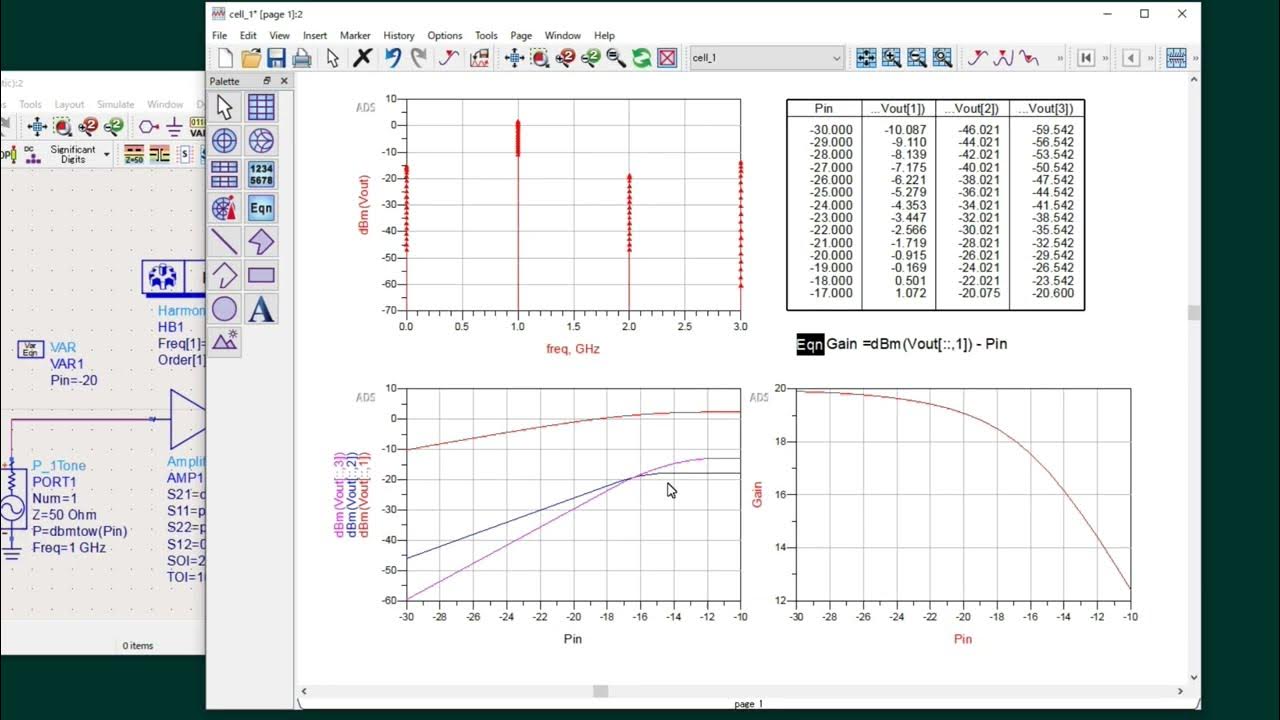
Task: Select the rectangular plot tool in the Palette
Action: 261,107
